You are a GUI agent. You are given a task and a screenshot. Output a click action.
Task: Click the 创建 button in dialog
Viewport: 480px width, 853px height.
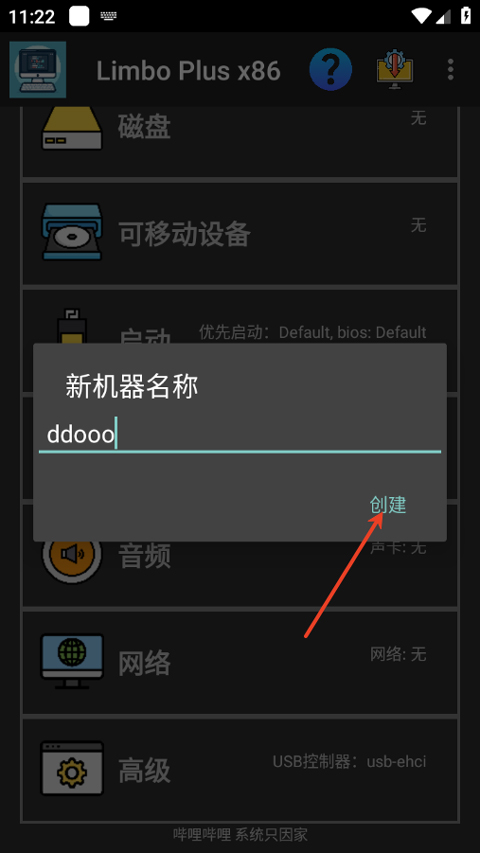click(x=387, y=505)
